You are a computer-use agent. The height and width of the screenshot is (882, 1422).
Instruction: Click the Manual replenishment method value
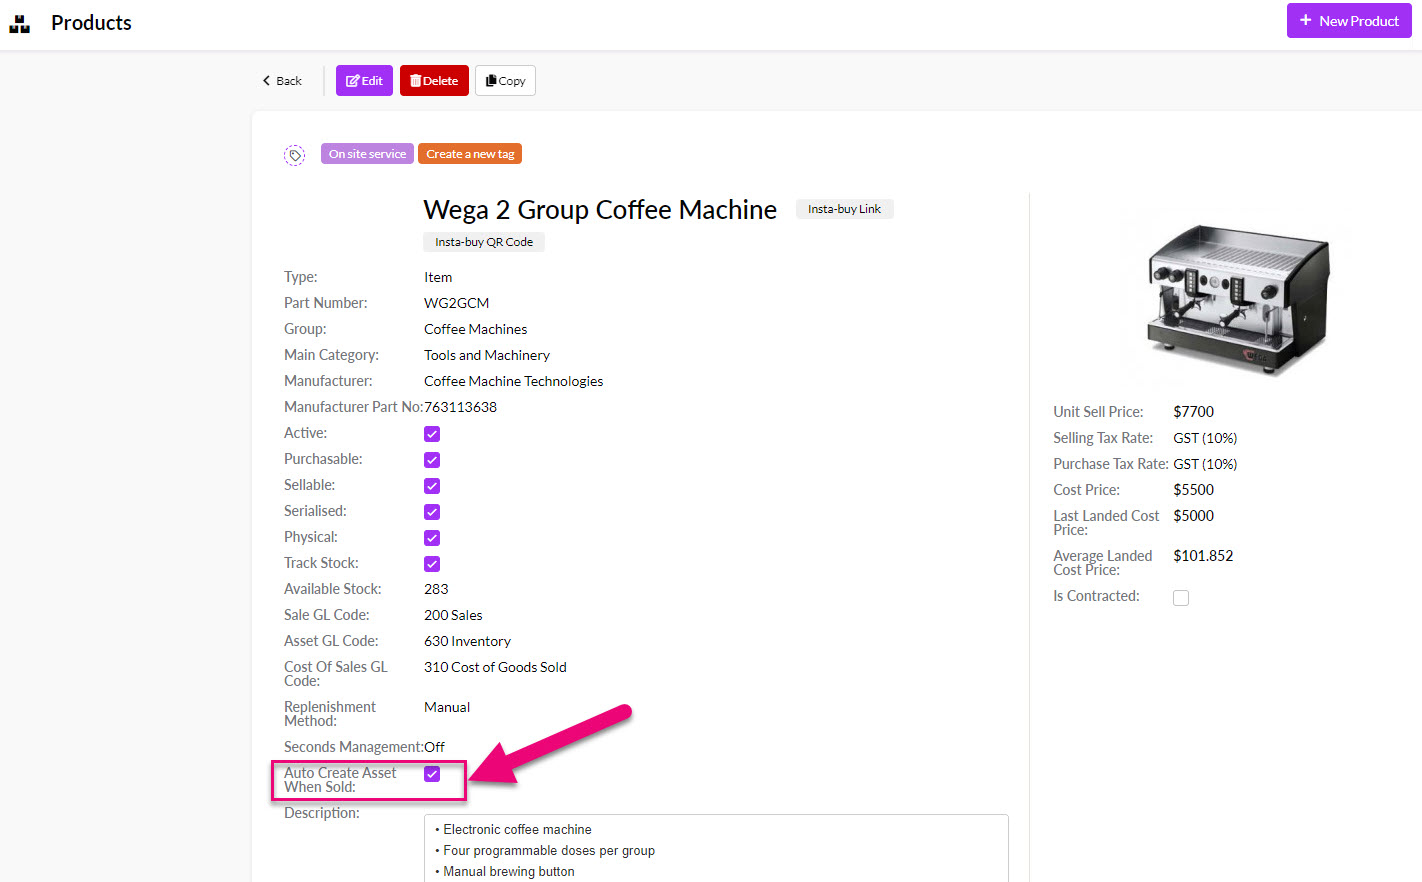[447, 707]
